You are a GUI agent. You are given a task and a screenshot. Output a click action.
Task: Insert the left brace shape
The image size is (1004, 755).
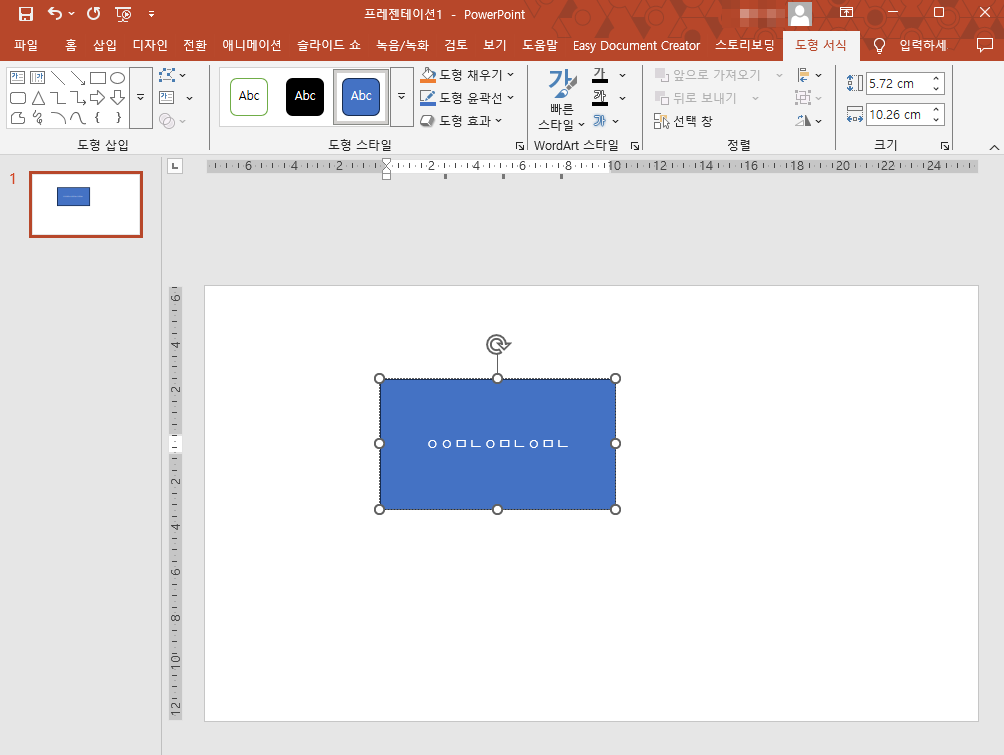(x=97, y=117)
